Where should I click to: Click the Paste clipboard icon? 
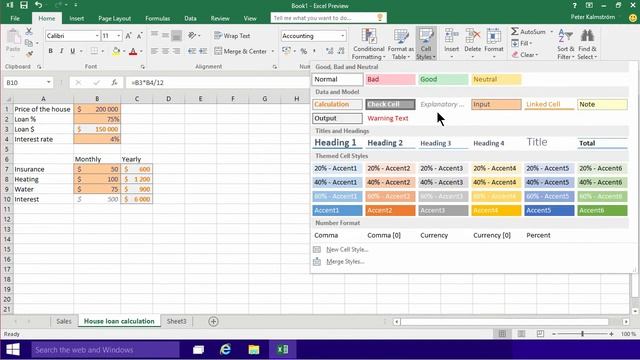[x=13, y=38]
